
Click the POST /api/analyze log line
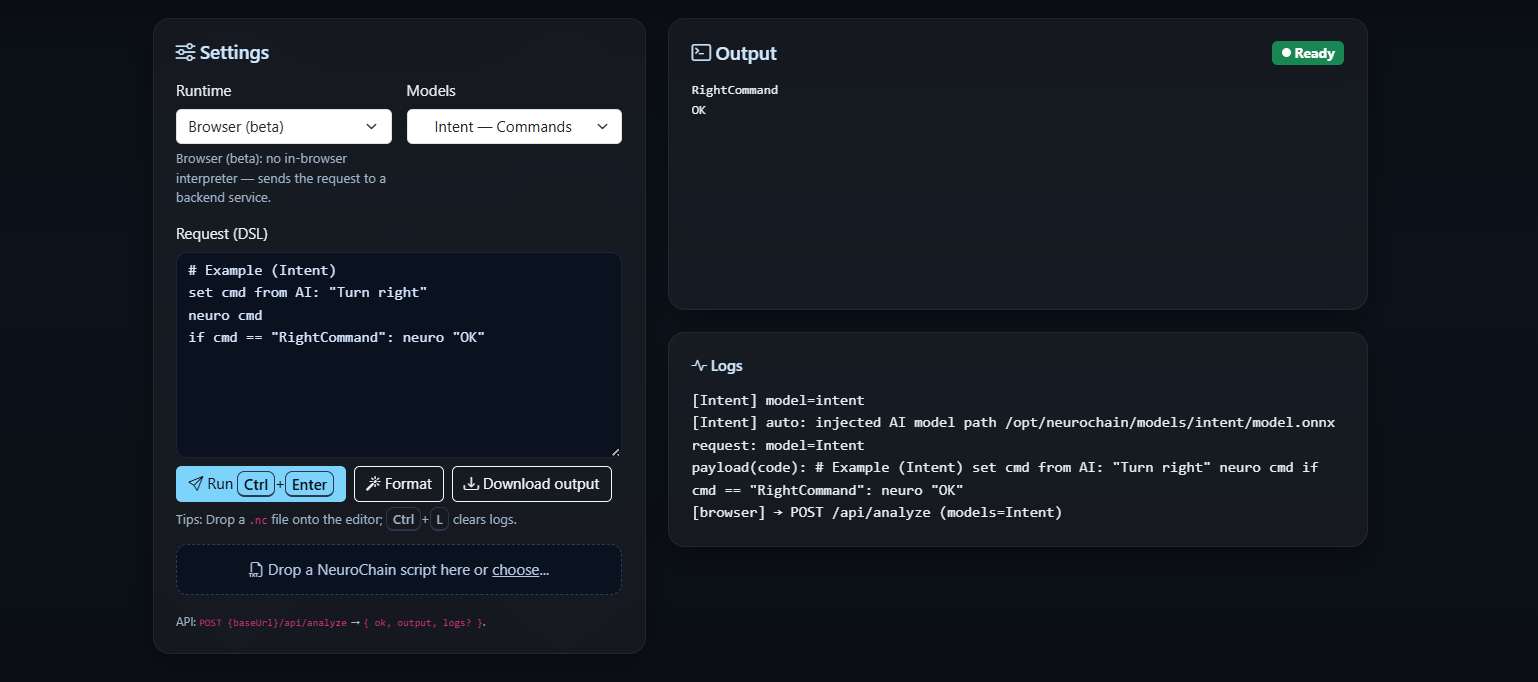pos(876,512)
